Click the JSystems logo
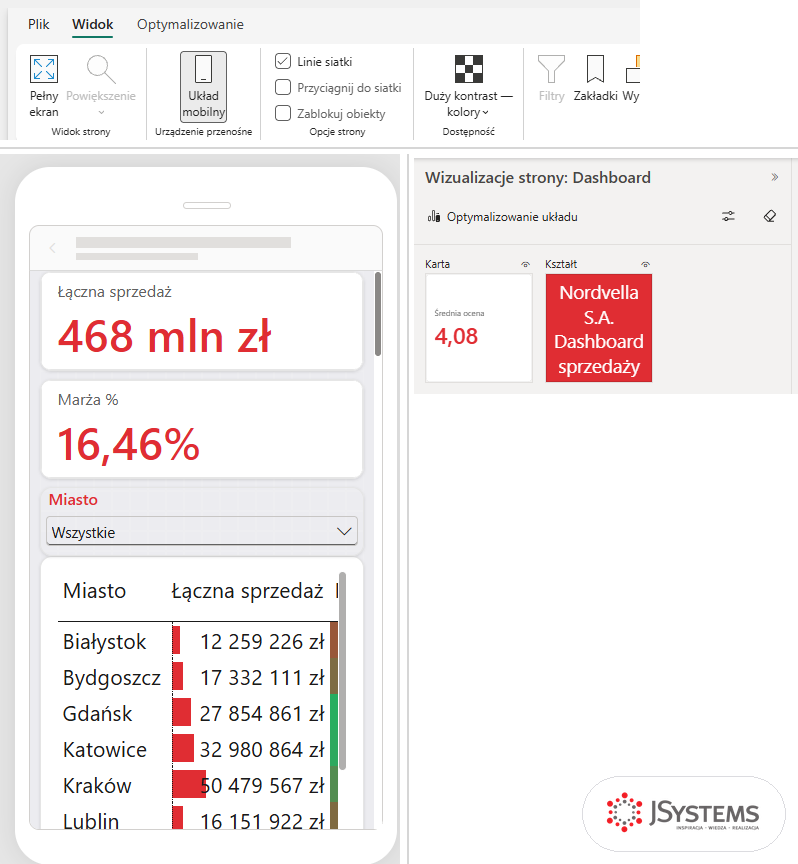Screen dimensions: 798x864 [x=683, y=813]
